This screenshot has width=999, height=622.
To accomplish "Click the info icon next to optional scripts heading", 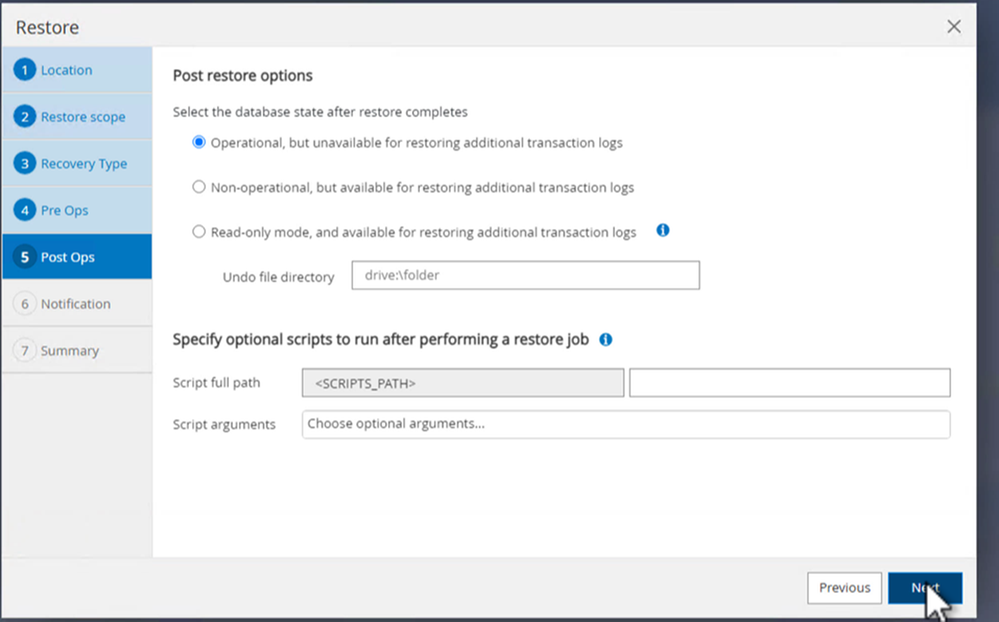I will pos(605,339).
